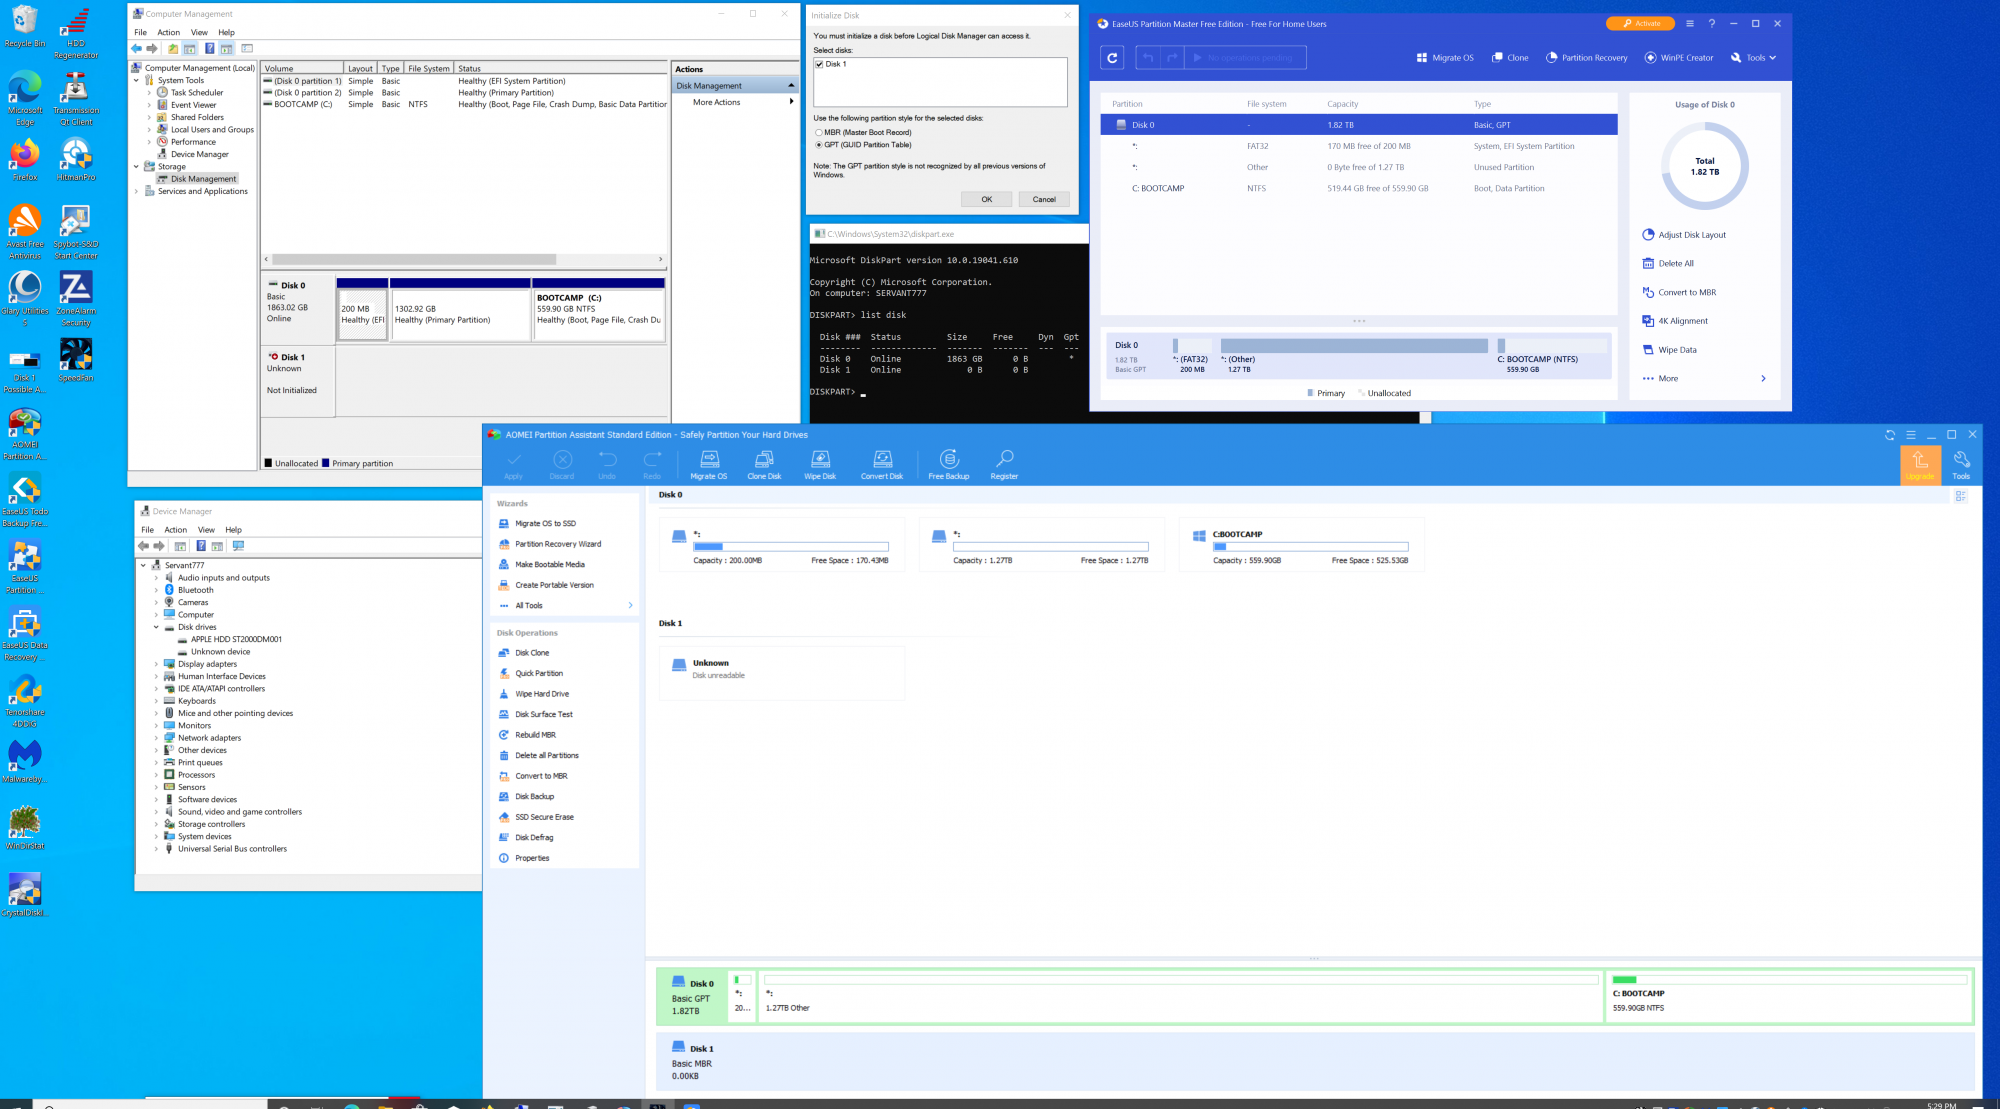The image size is (2000, 1109).
Task: Open SpeedFan desktop icon
Action: click(x=76, y=360)
